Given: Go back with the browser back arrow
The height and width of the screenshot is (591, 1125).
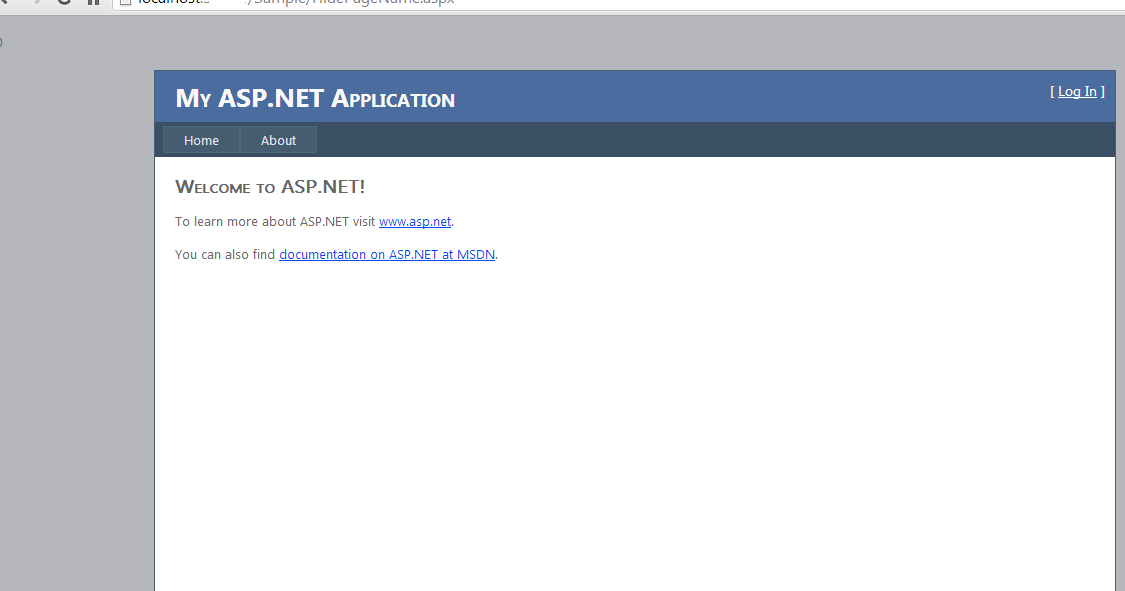Looking at the screenshot, I should pyautogui.click(x=4, y=1).
